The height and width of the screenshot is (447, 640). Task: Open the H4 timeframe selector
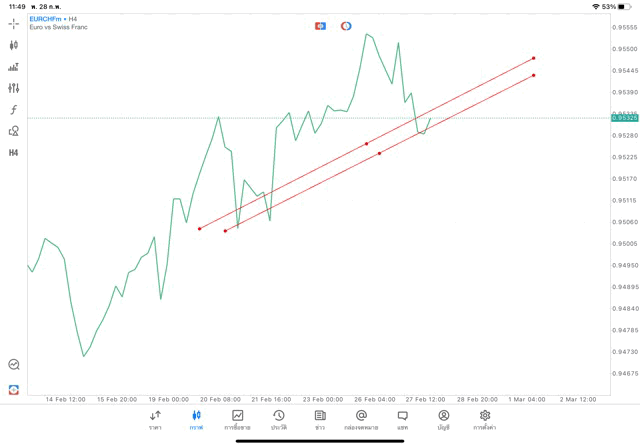[14, 153]
